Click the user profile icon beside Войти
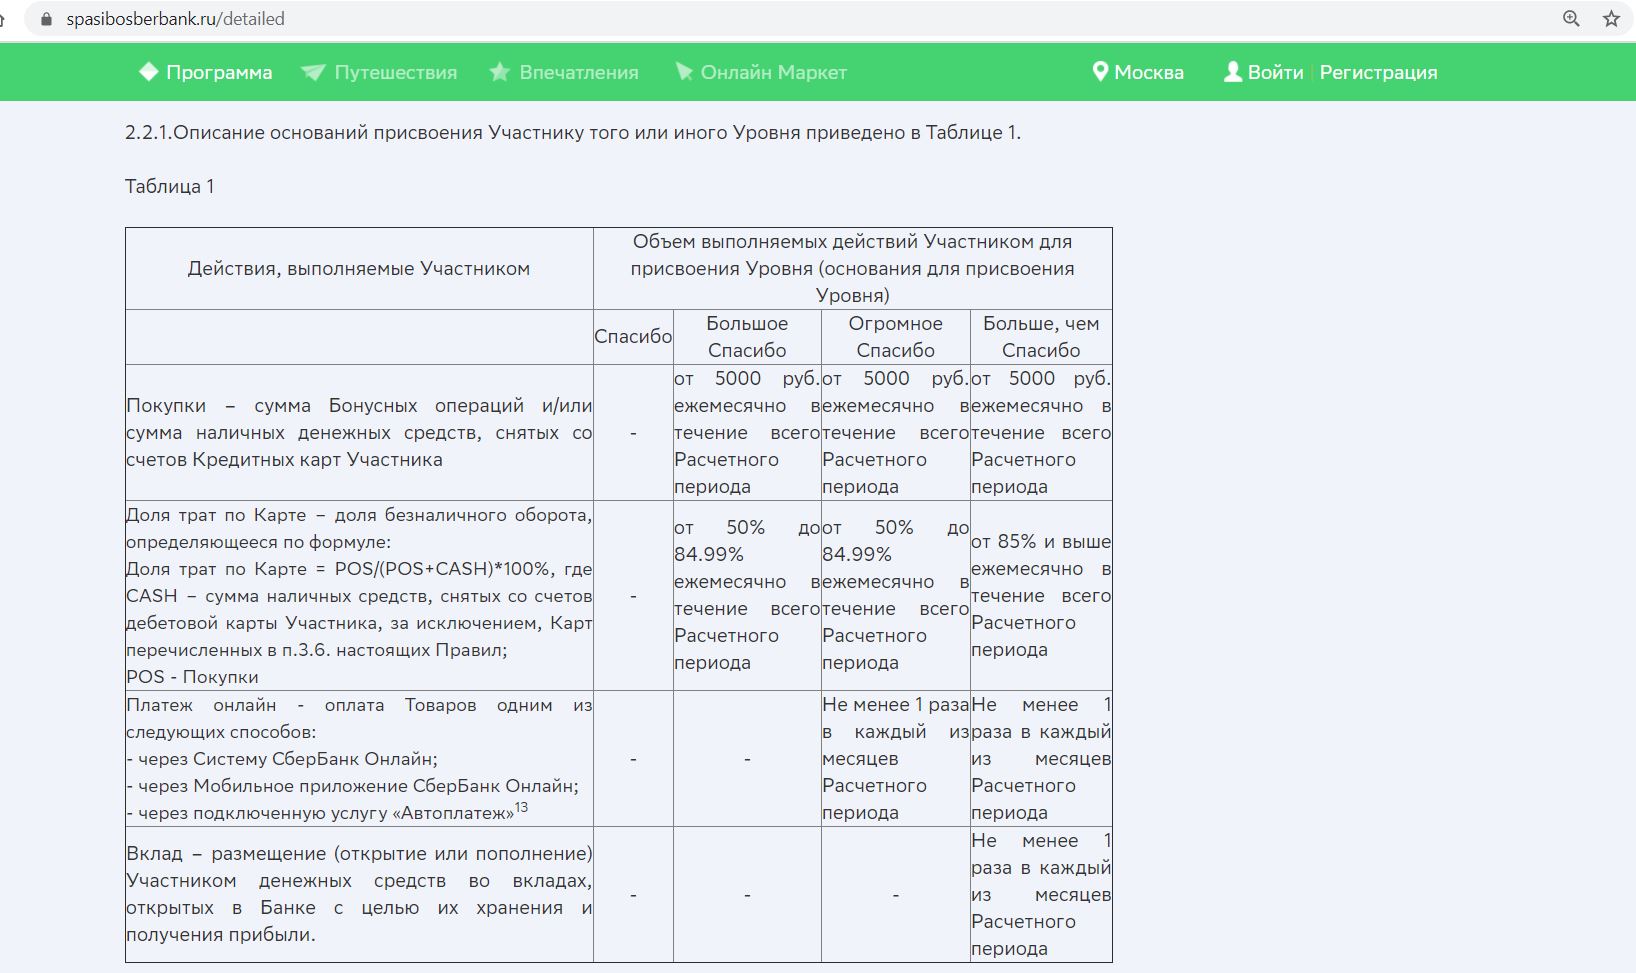This screenshot has width=1636, height=973. pos(1233,72)
